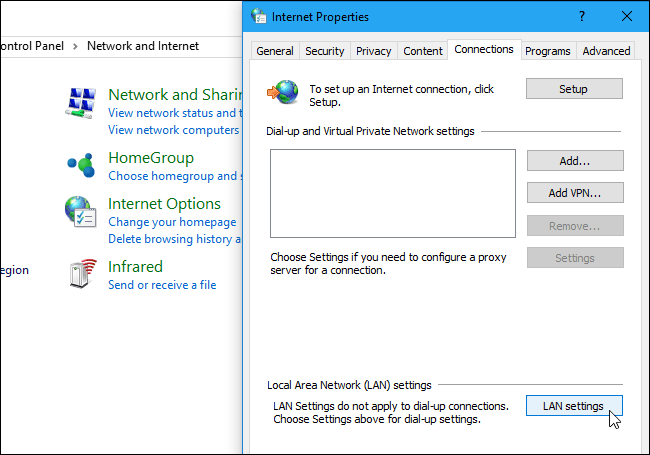Click the Add VPN... button
The width and height of the screenshot is (650, 455).
575,193
